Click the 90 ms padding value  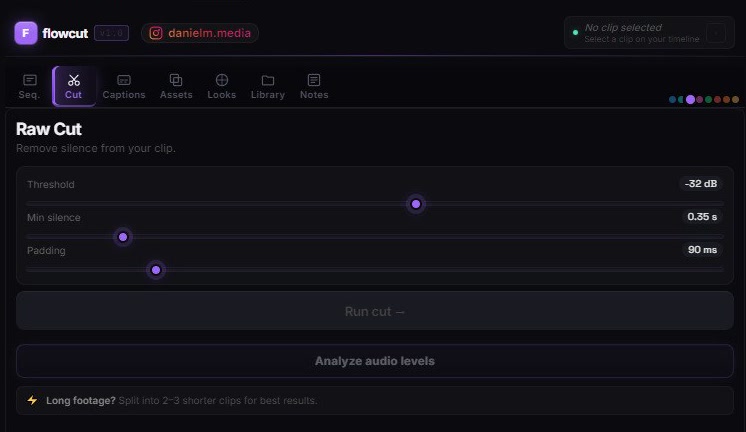(x=702, y=250)
